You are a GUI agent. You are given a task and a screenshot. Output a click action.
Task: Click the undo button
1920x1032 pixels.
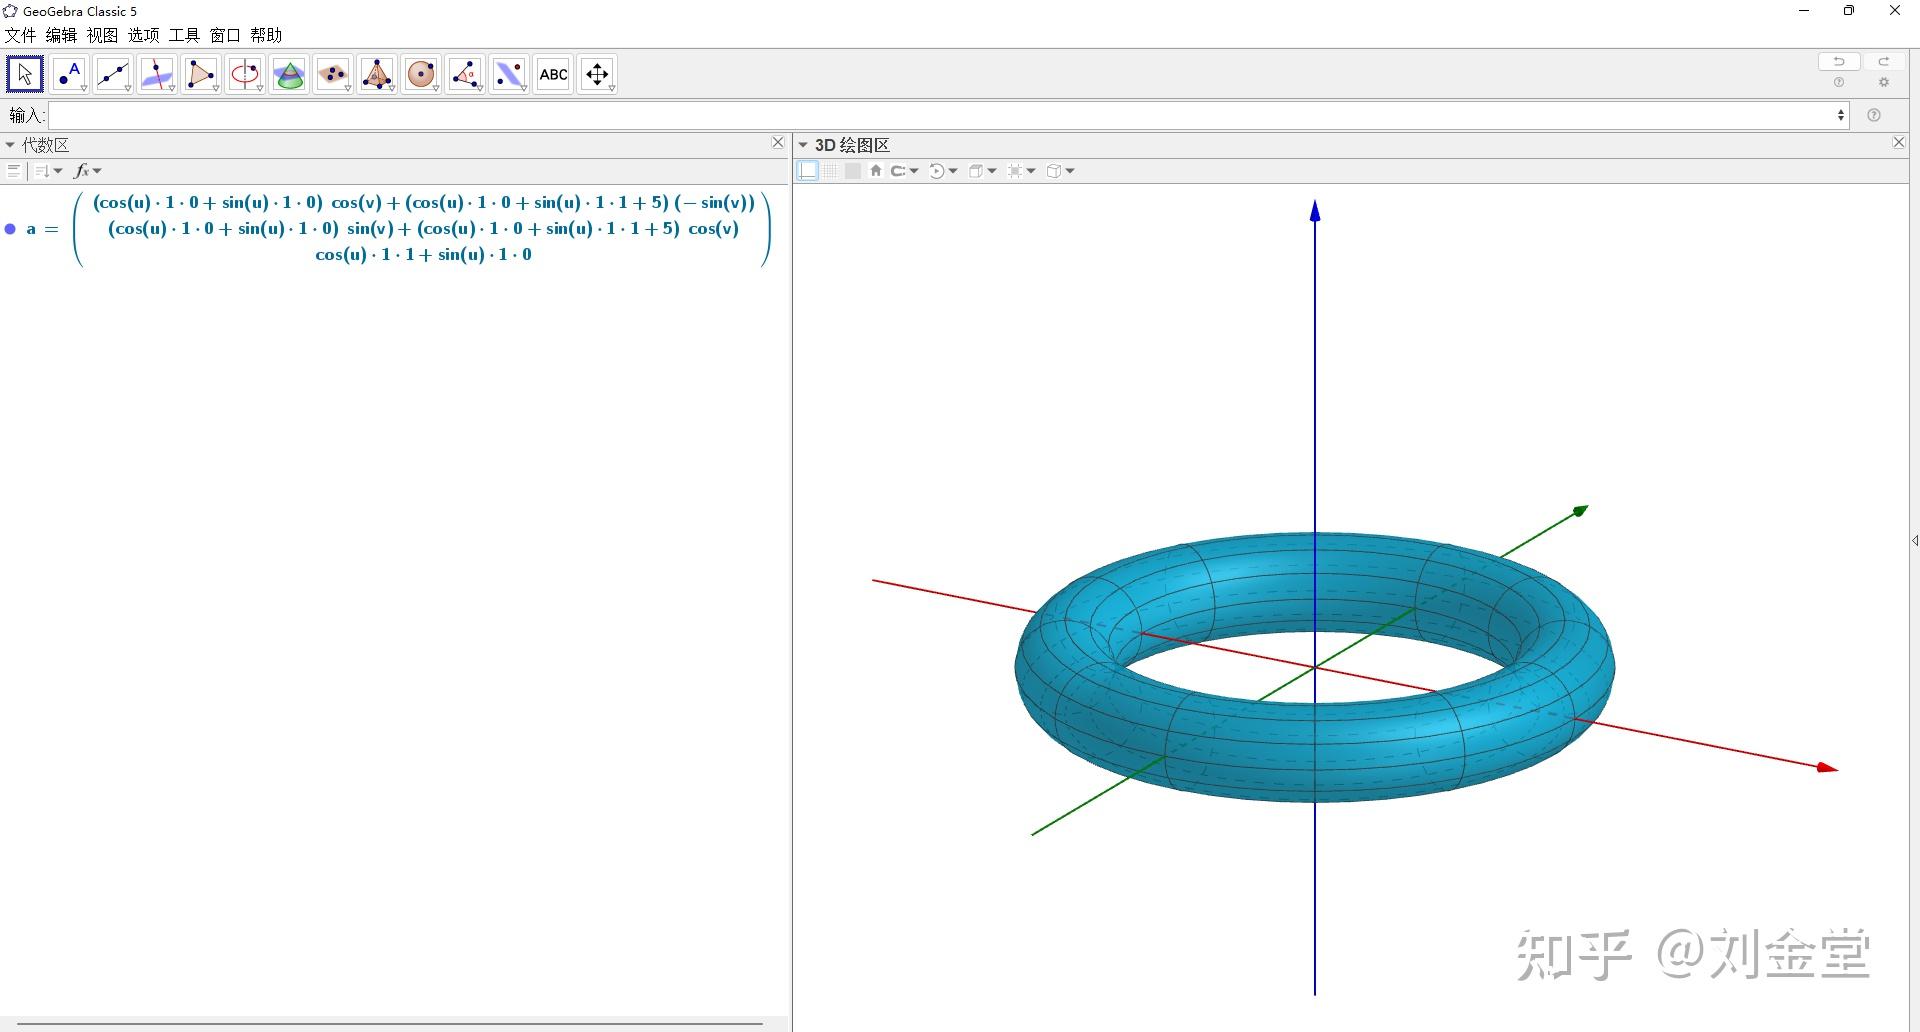pyautogui.click(x=1838, y=62)
